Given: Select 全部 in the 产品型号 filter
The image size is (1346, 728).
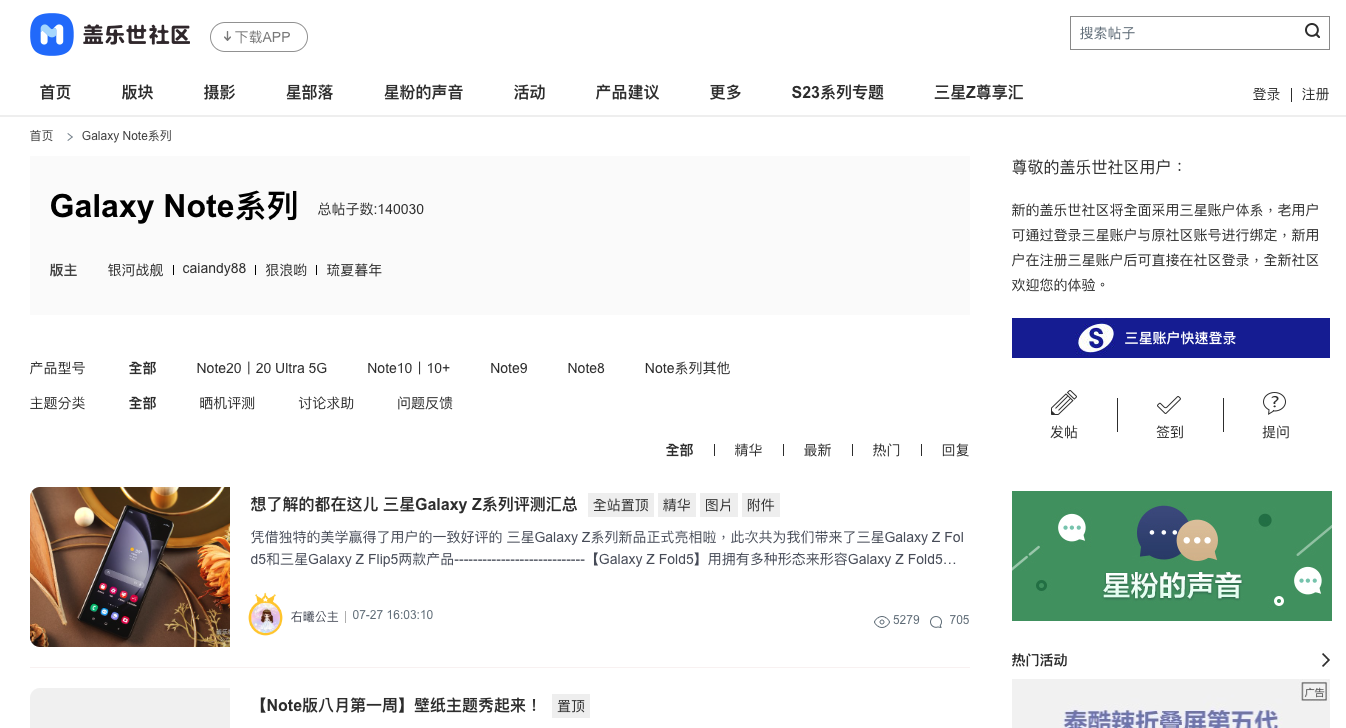Looking at the screenshot, I should pos(143,368).
